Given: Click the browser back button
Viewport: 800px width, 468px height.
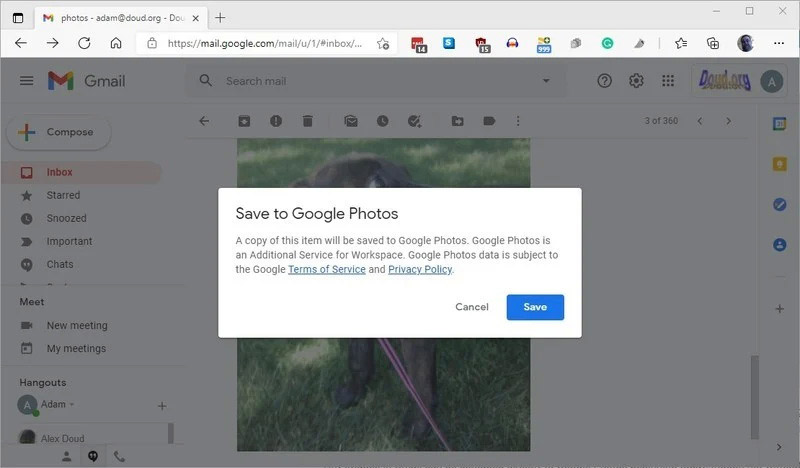Looking at the screenshot, I should (x=21, y=43).
